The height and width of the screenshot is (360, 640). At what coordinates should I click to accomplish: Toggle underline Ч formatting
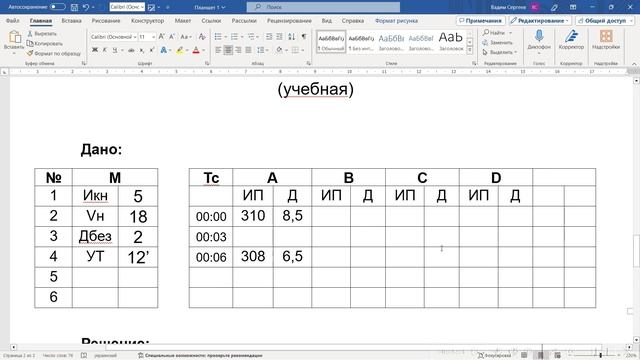[116, 50]
